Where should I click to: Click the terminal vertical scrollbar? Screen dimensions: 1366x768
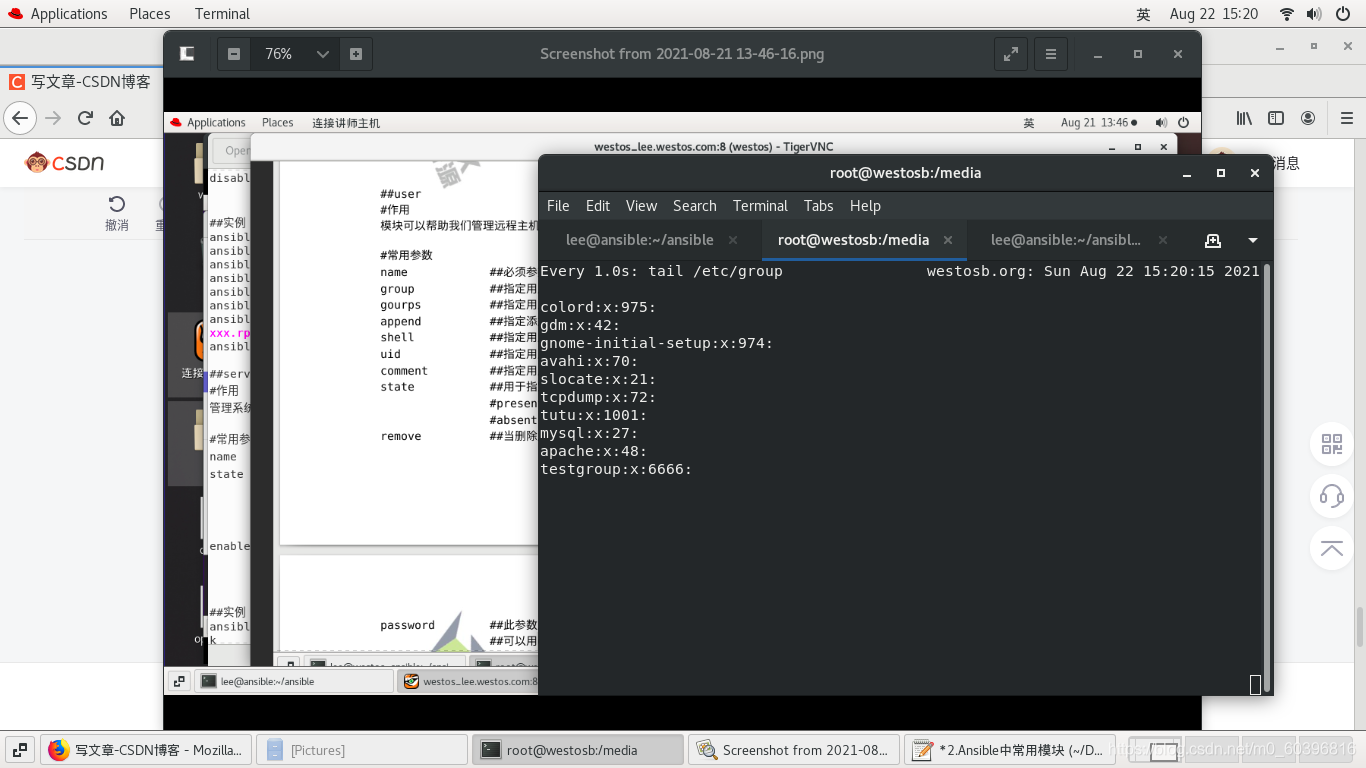[1268, 478]
